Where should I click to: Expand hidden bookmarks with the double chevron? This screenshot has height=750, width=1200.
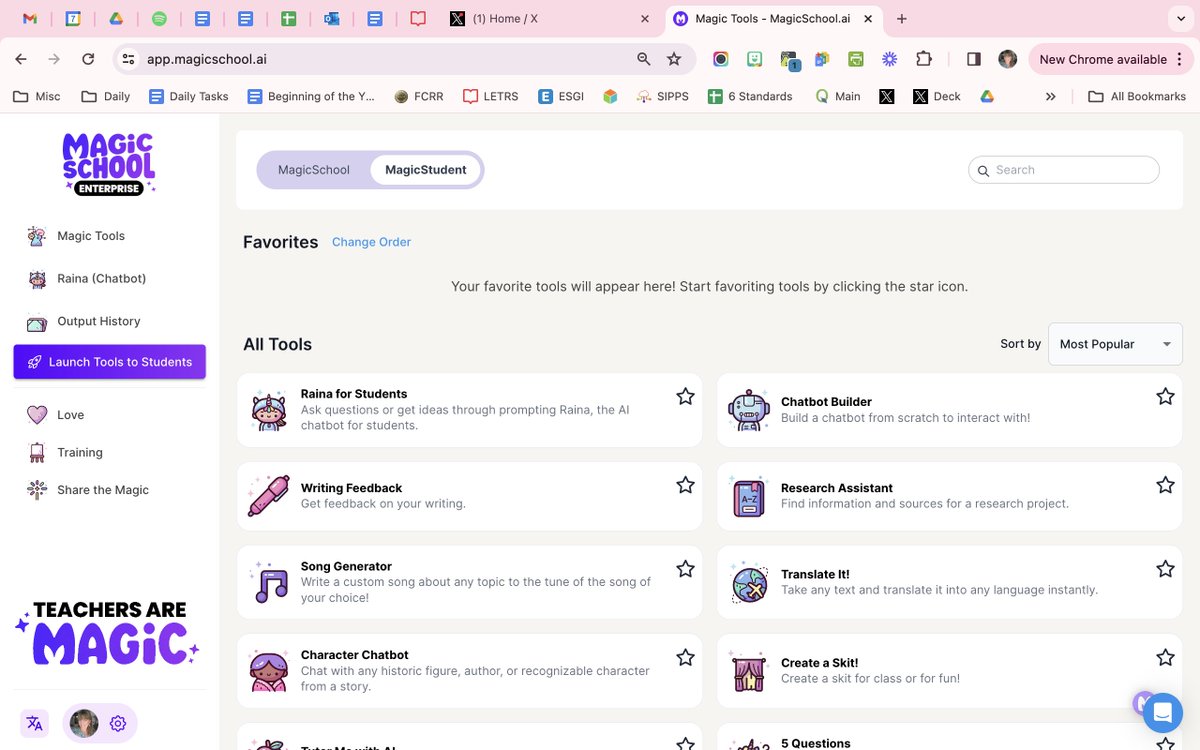pyautogui.click(x=1050, y=97)
